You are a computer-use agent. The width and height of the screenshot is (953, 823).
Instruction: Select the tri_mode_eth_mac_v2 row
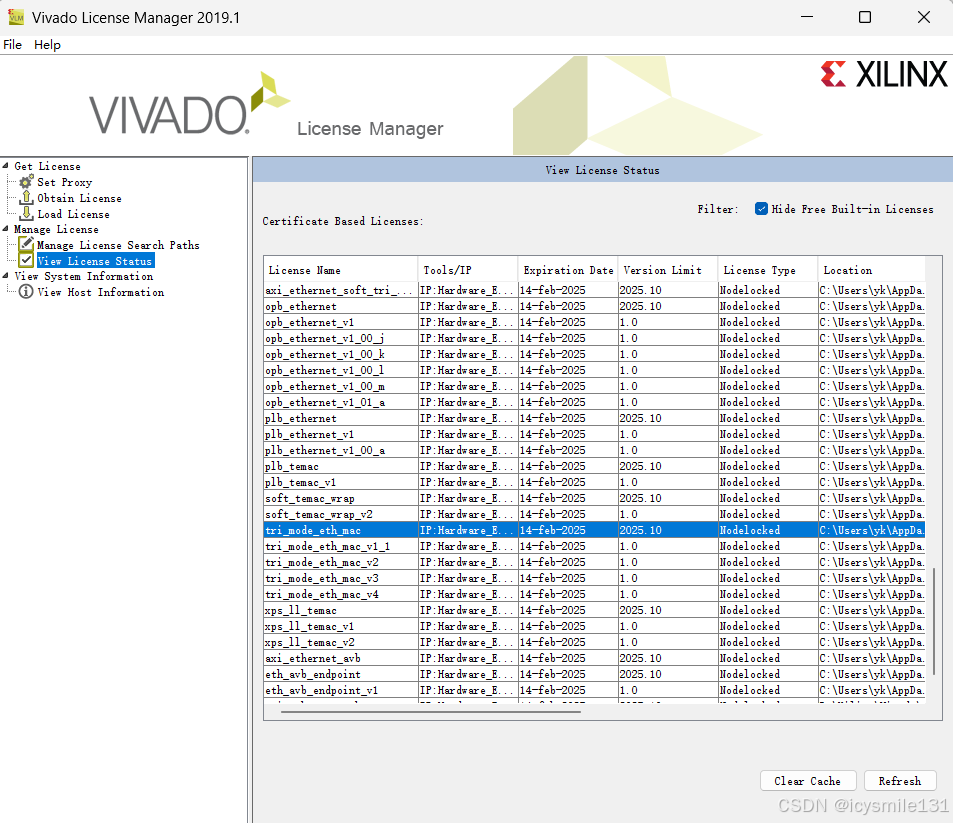coord(594,562)
